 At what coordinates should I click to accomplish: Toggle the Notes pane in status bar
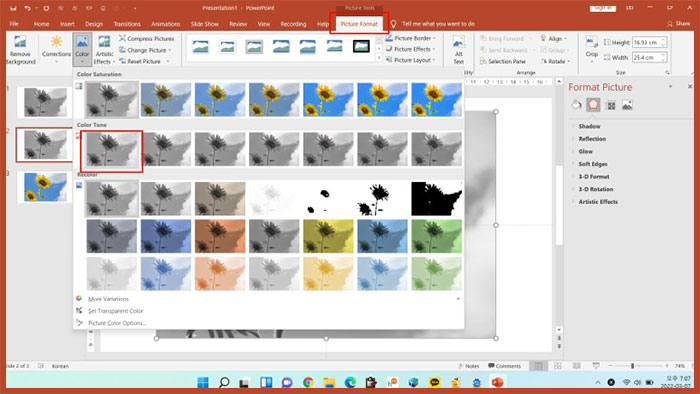[468, 366]
